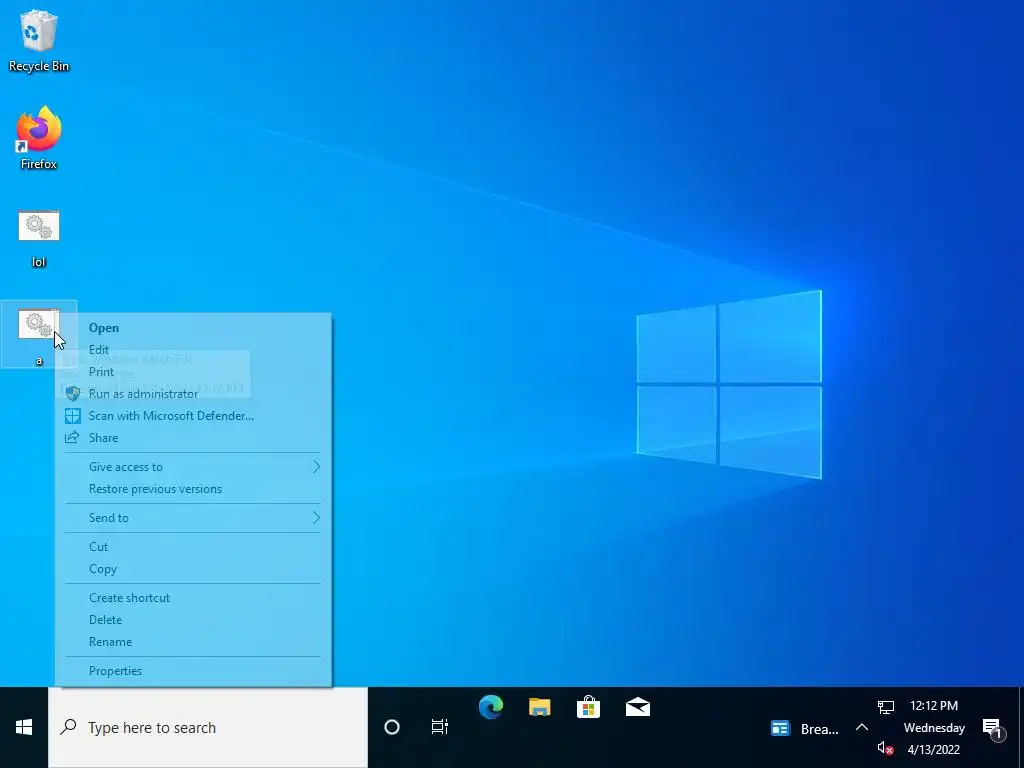Click Run as administrator menu entry
Screen dimensions: 1024x768
click(193, 394)
